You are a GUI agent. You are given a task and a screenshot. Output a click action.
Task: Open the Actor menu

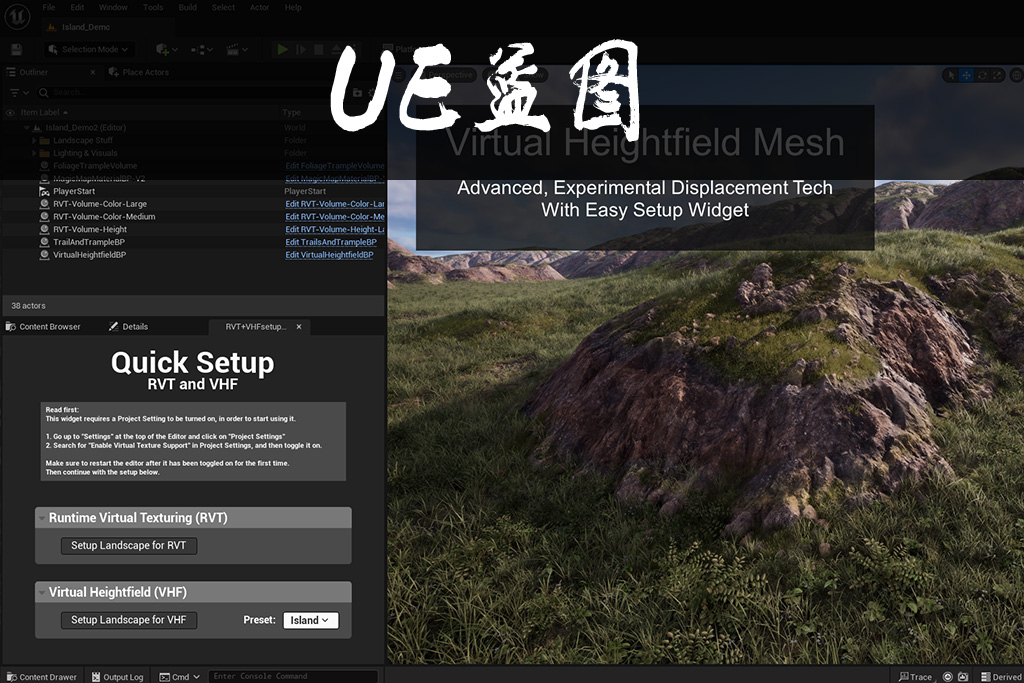[x=259, y=7]
